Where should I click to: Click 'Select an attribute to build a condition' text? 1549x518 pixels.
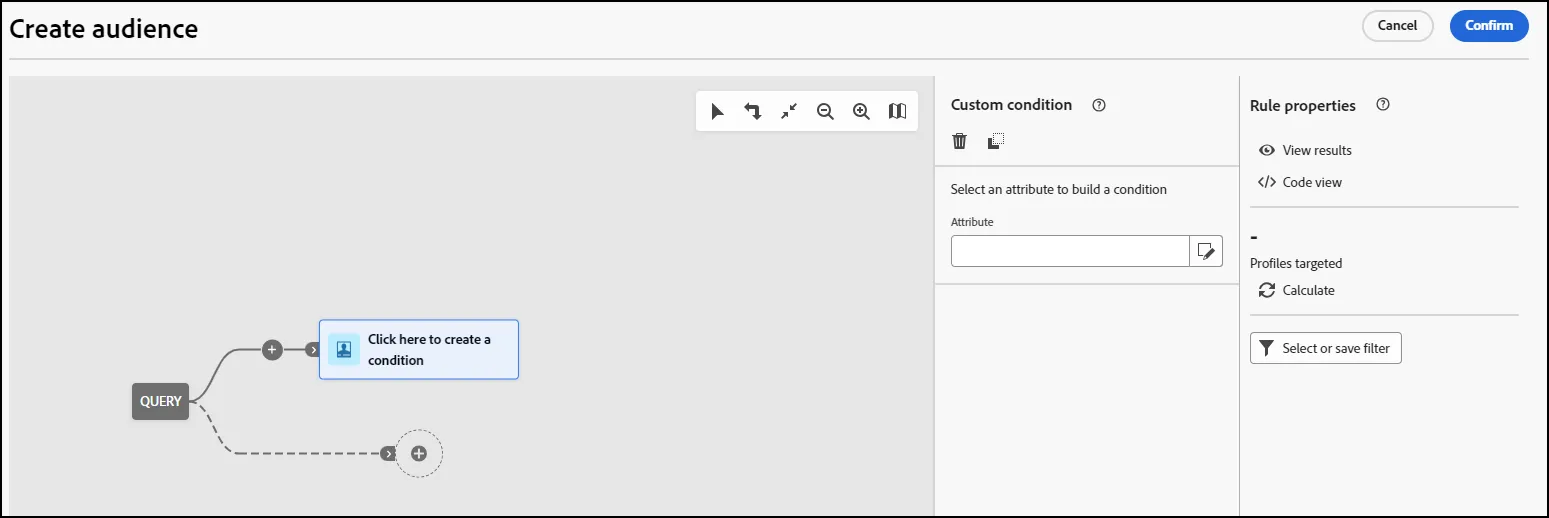1059,189
